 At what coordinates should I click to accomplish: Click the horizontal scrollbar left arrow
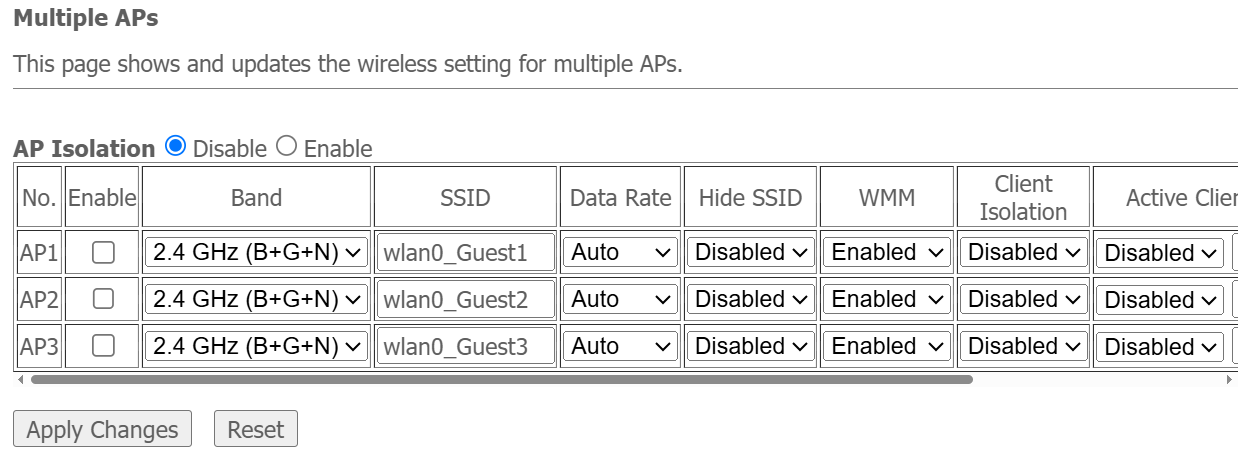coord(20,380)
